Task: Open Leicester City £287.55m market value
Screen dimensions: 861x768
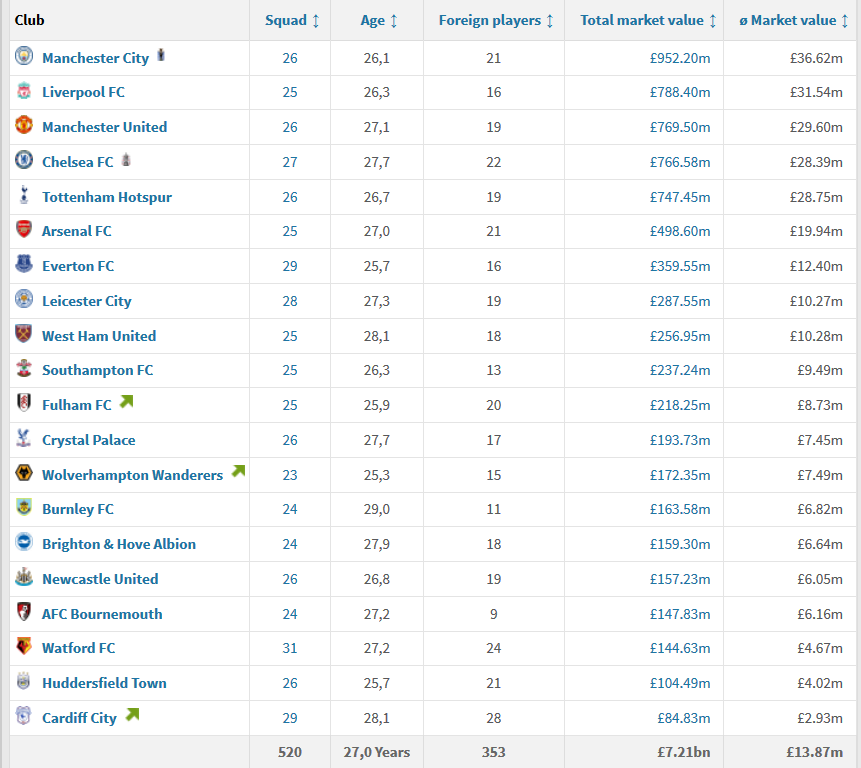Action: [x=680, y=301]
